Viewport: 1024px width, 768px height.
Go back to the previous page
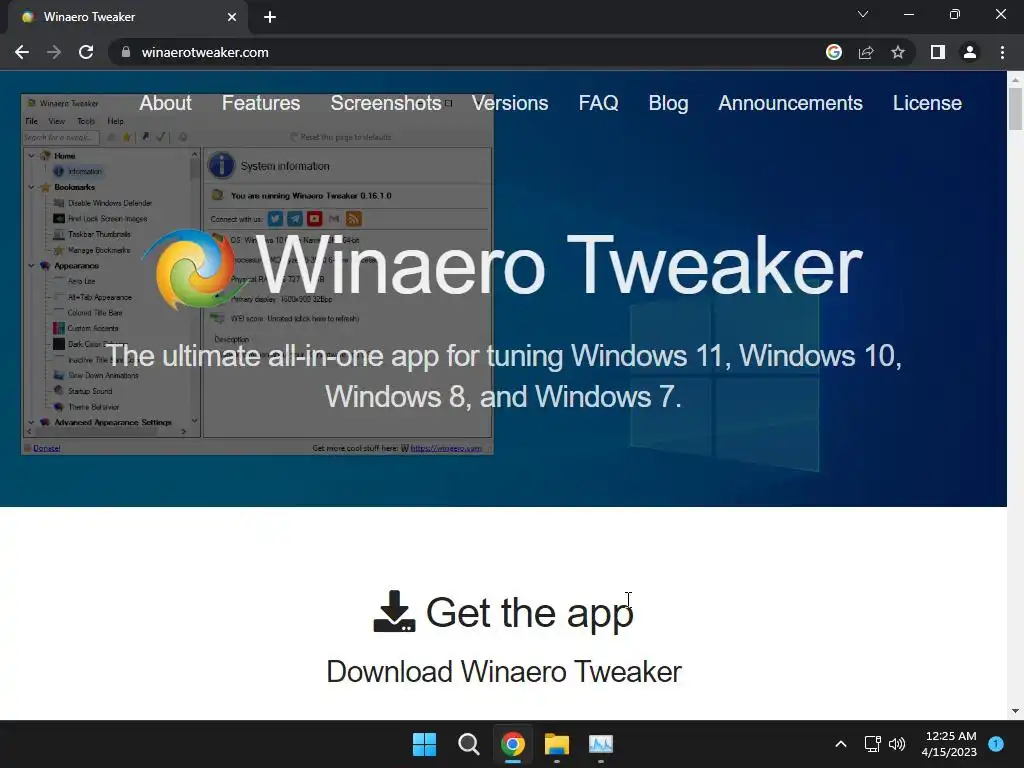(22, 52)
